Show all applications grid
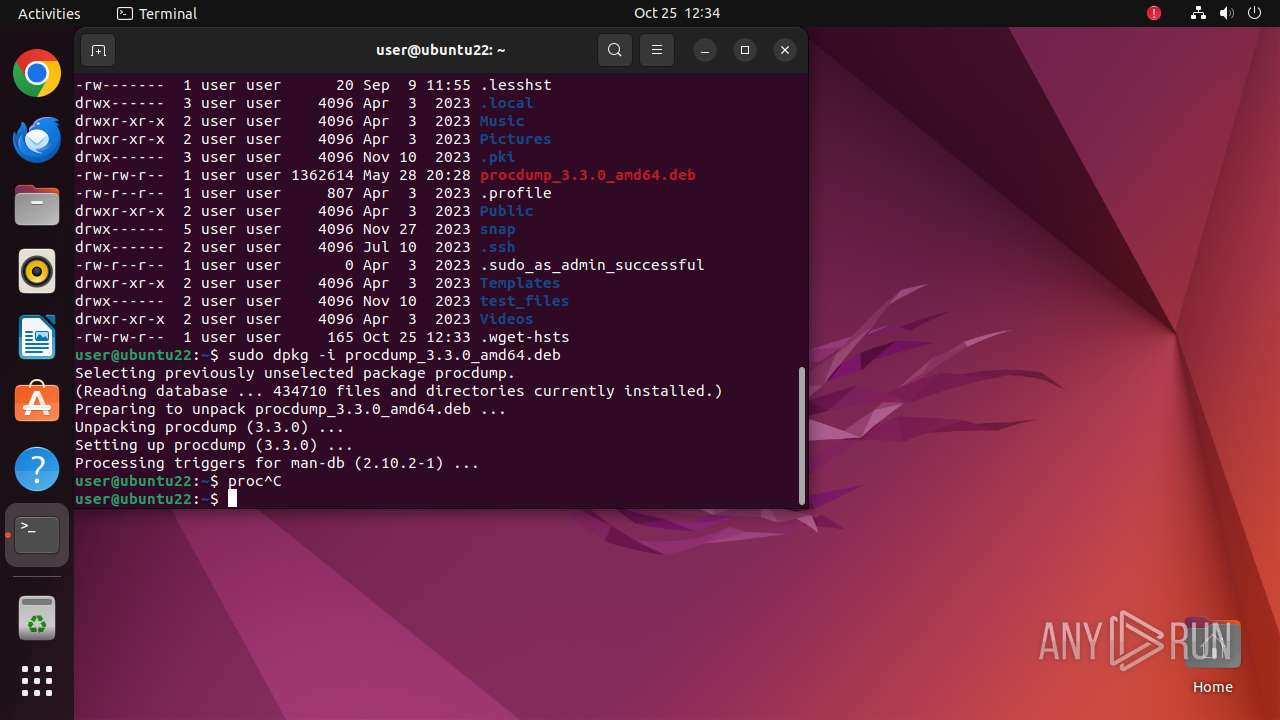The height and width of the screenshot is (720, 1280). [37, 681]
